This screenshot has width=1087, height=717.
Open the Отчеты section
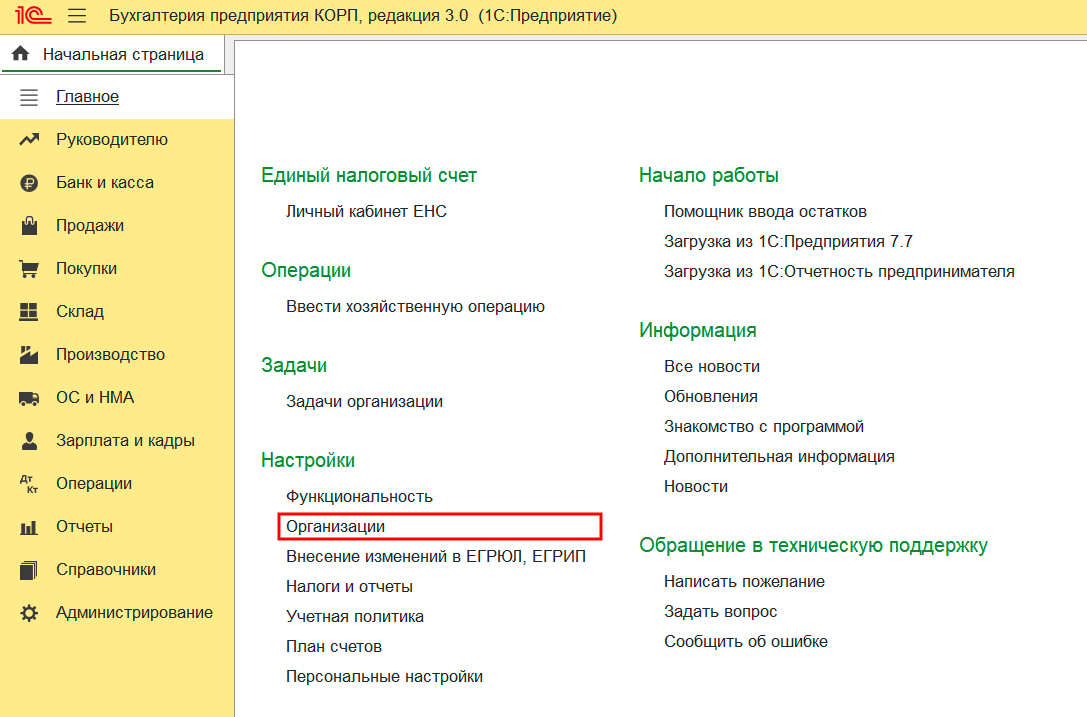(x=84, y=527)
